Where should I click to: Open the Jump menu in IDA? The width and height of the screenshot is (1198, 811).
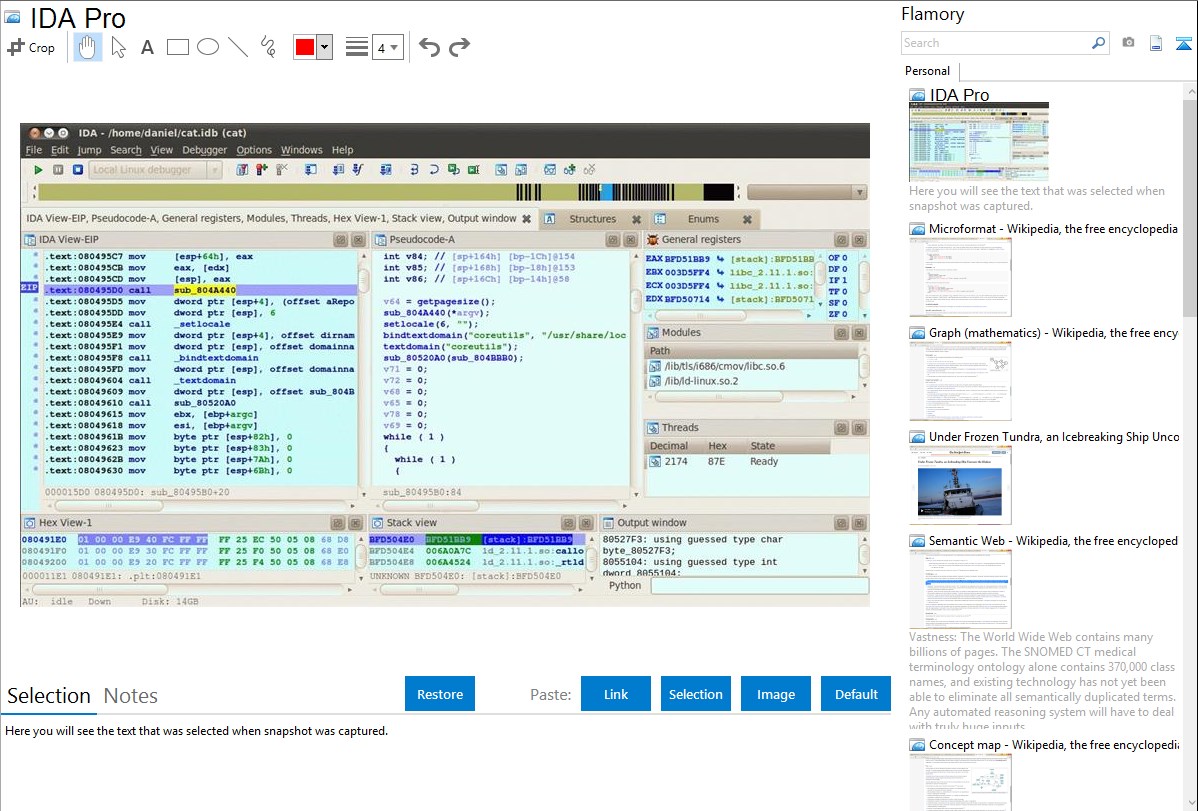pos(89,150)
